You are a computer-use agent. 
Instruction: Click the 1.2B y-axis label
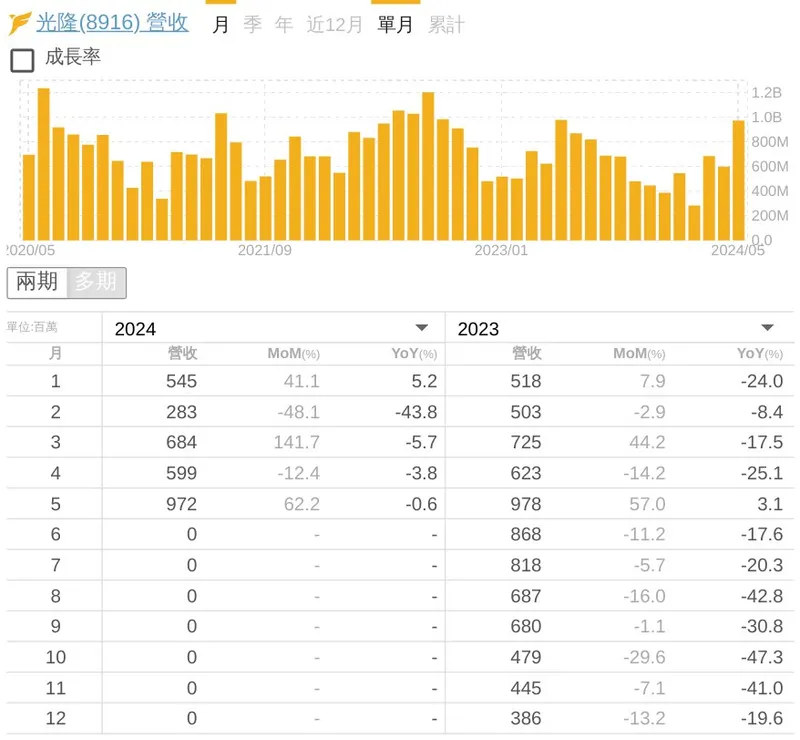pos(766,93)
